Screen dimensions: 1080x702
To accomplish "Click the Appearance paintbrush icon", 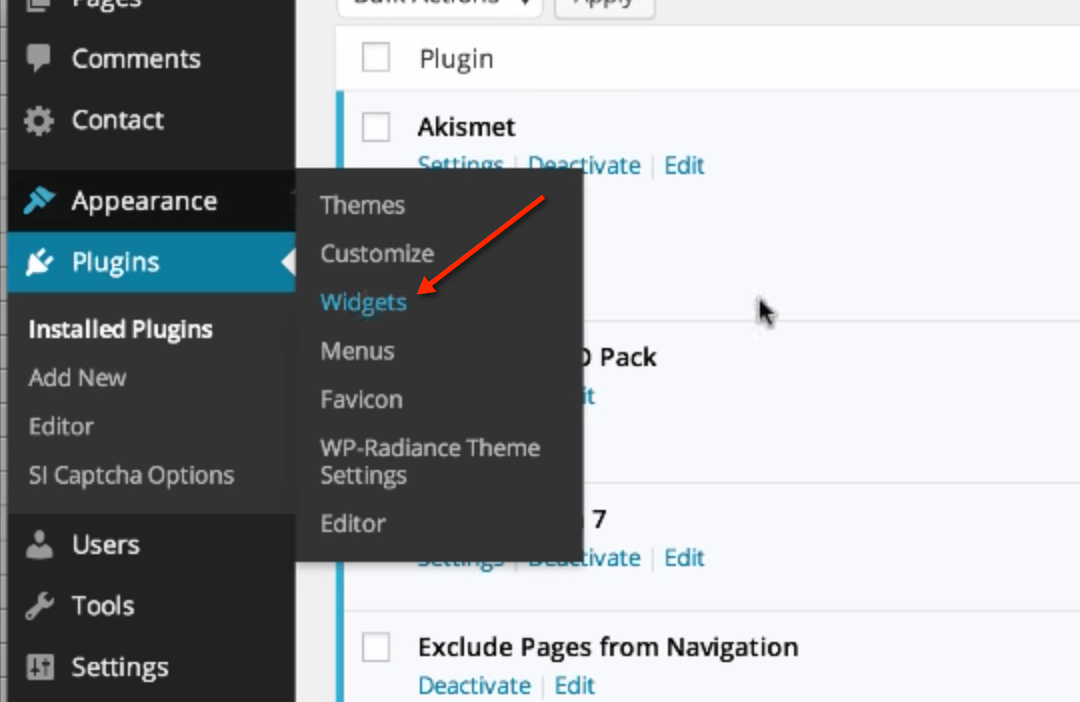I will click(39, 200).
